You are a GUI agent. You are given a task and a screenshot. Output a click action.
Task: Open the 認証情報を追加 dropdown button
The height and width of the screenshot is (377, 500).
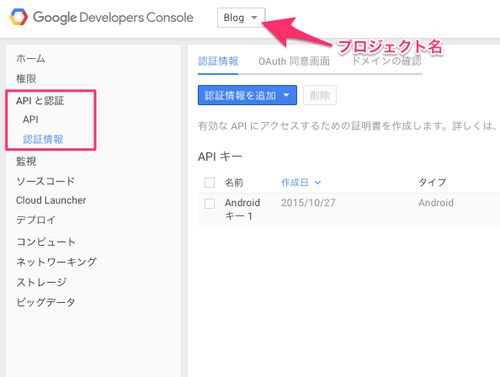pos(247,95)
